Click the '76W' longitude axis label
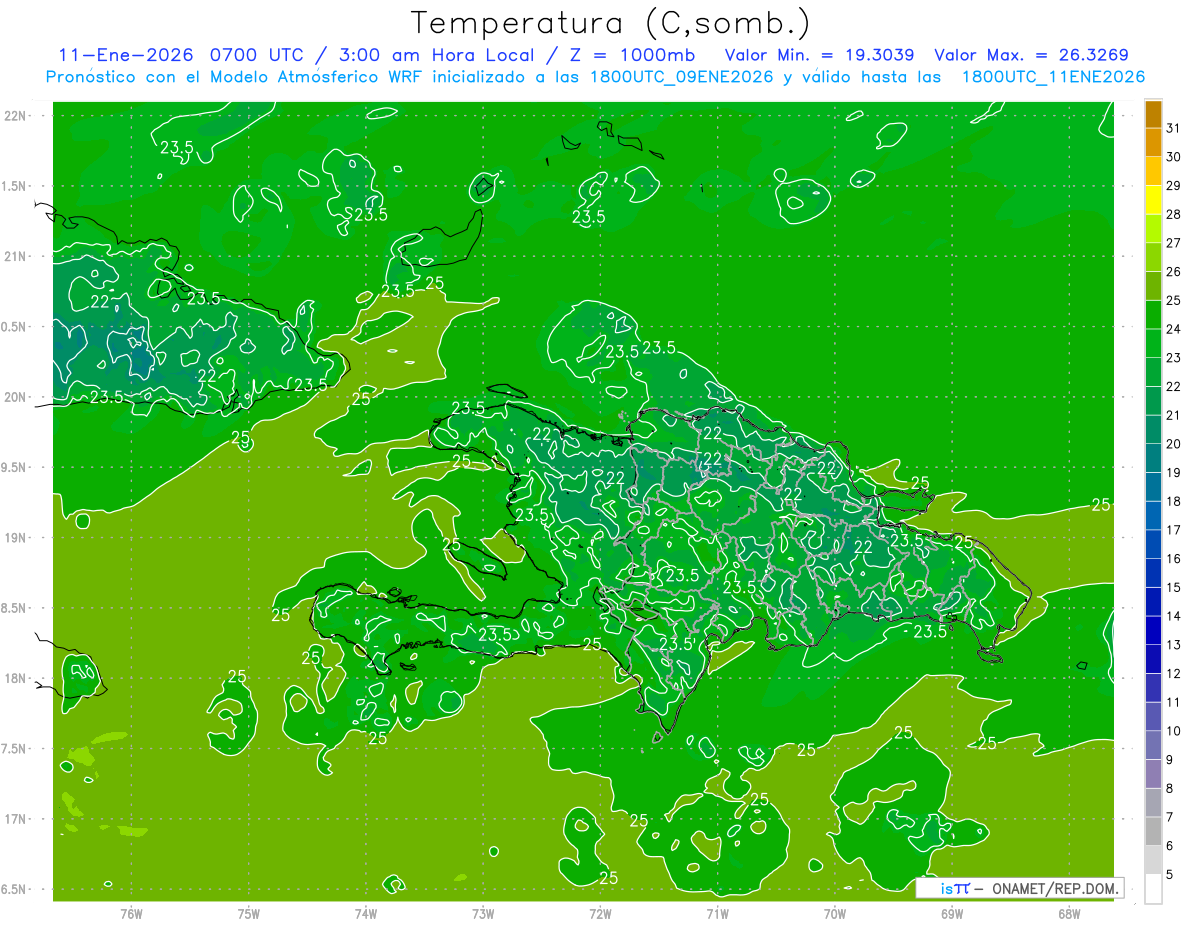 131,913
